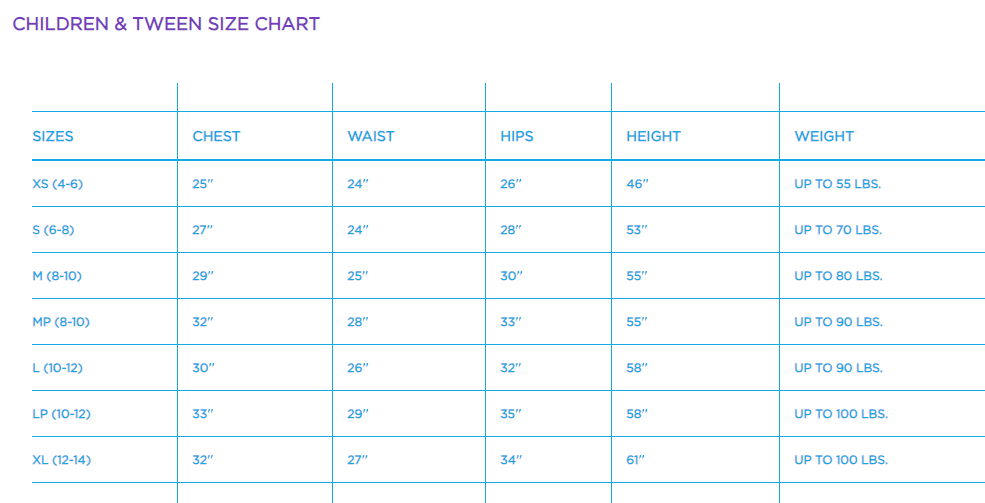Select the XL (12-14) size label

(60, 460)
